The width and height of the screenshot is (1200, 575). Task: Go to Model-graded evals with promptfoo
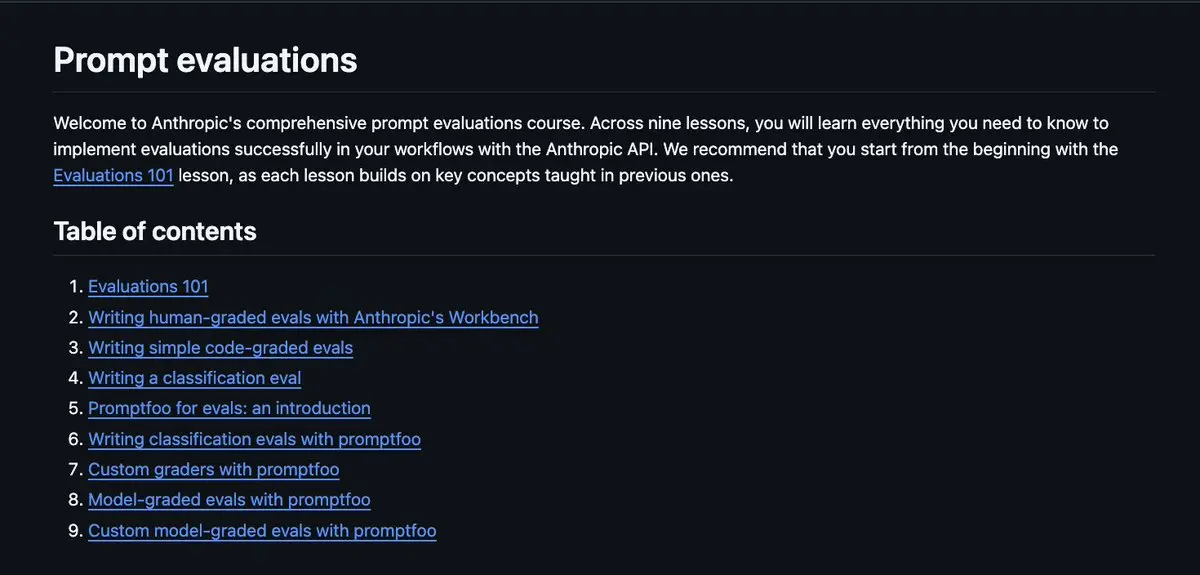coord(229,500)
